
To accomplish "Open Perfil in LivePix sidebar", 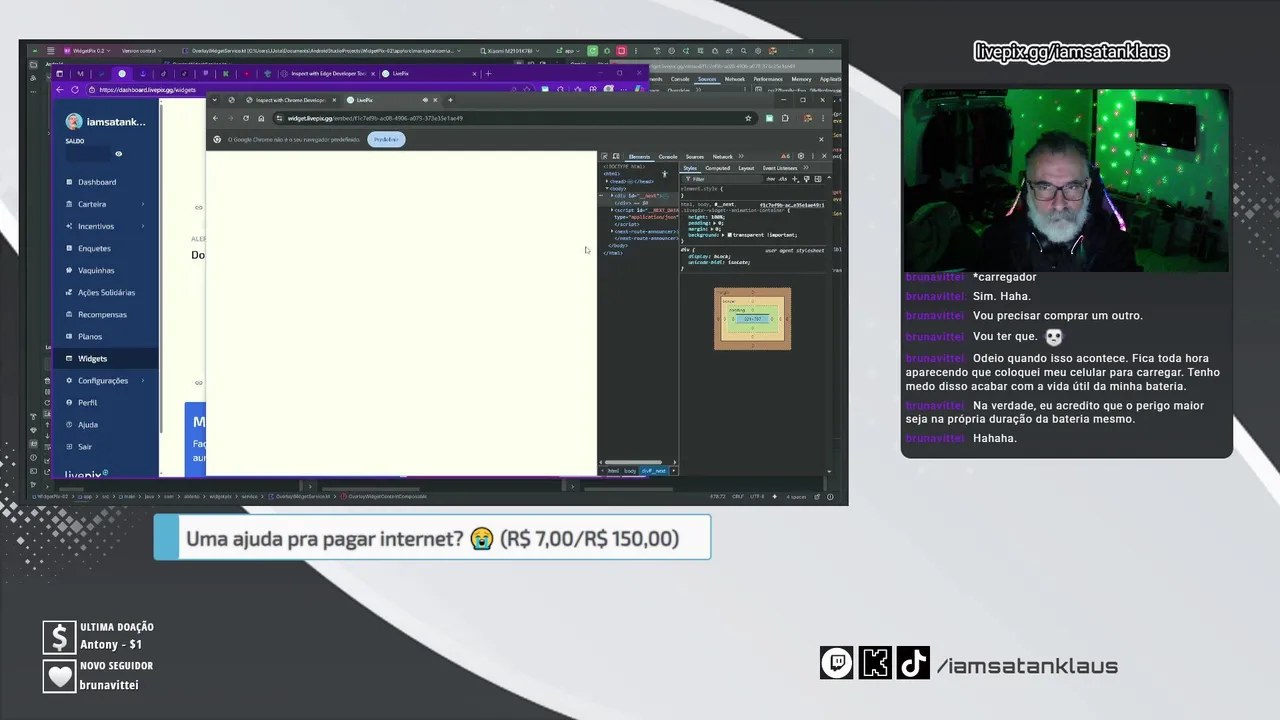I will click(x=88, y=402).
